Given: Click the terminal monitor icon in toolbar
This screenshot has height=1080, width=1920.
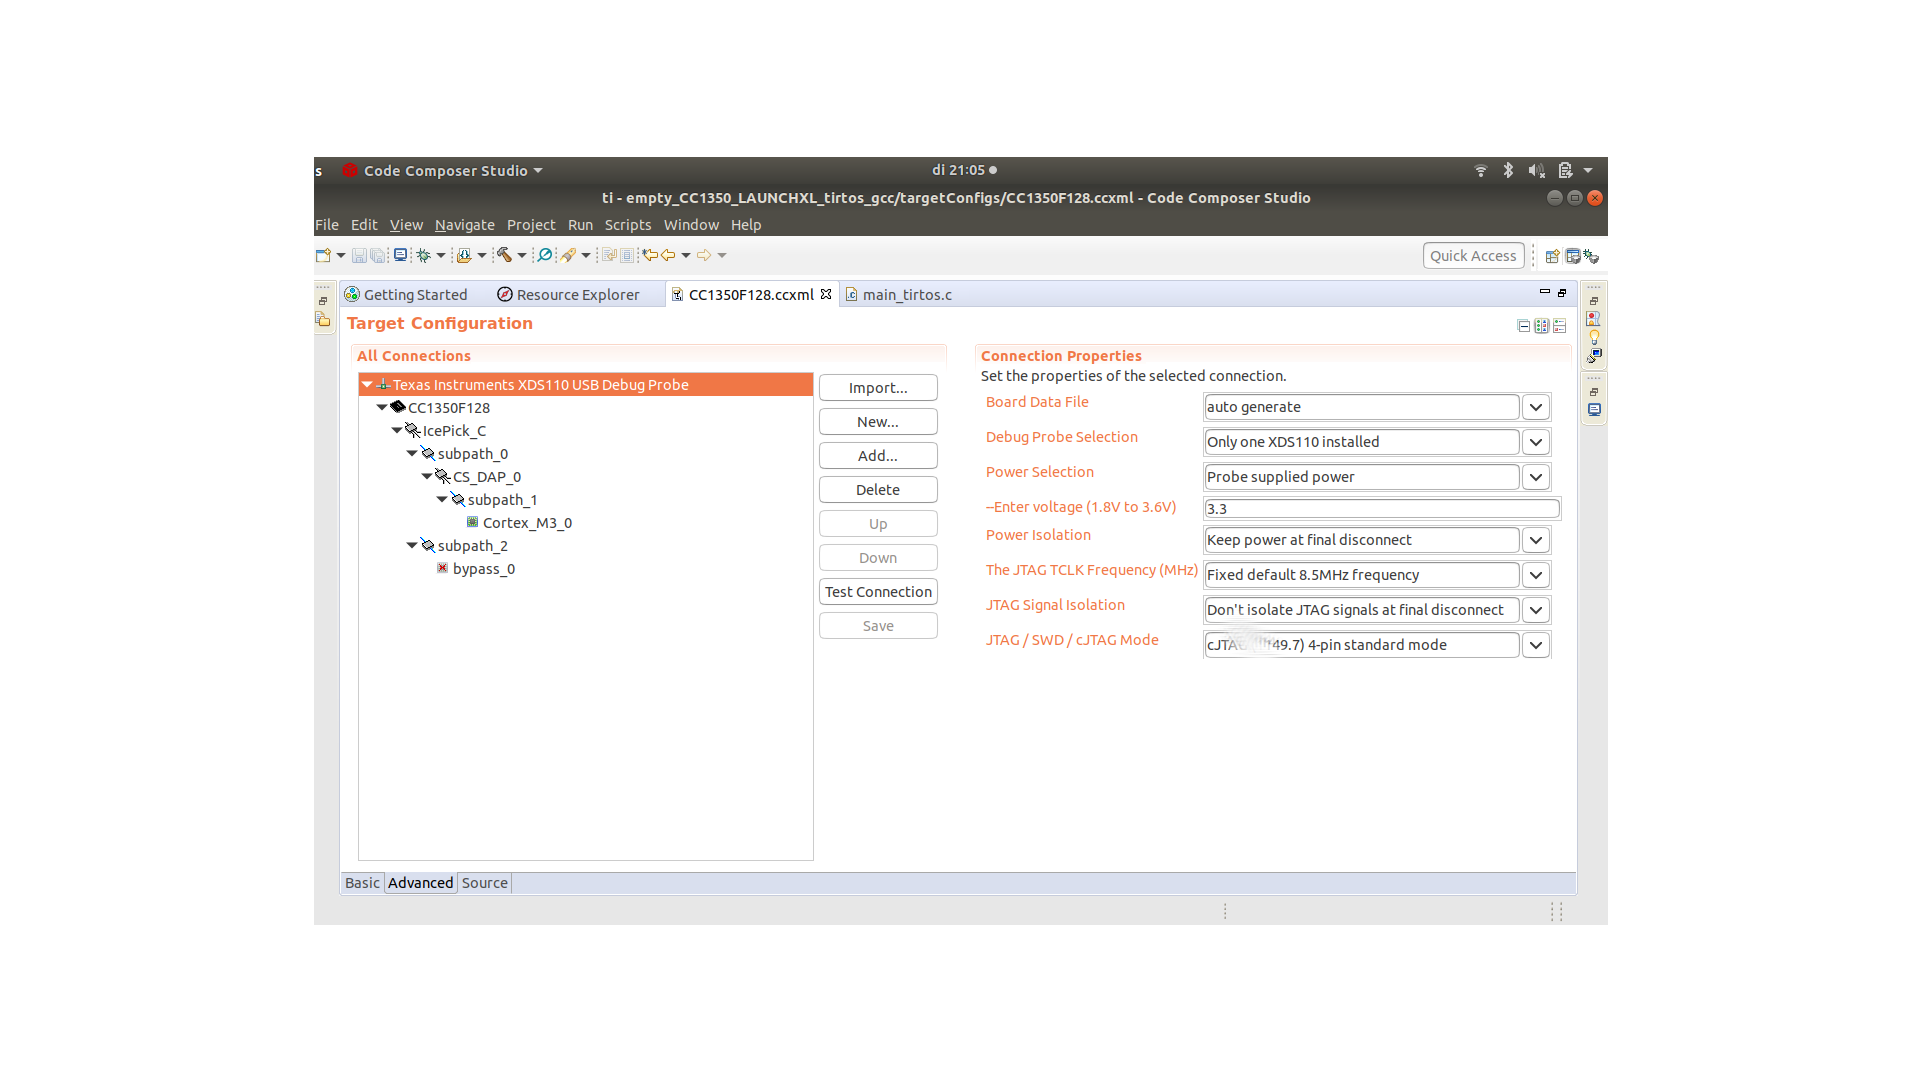Looking at the screenshot, I should point(401,255).
